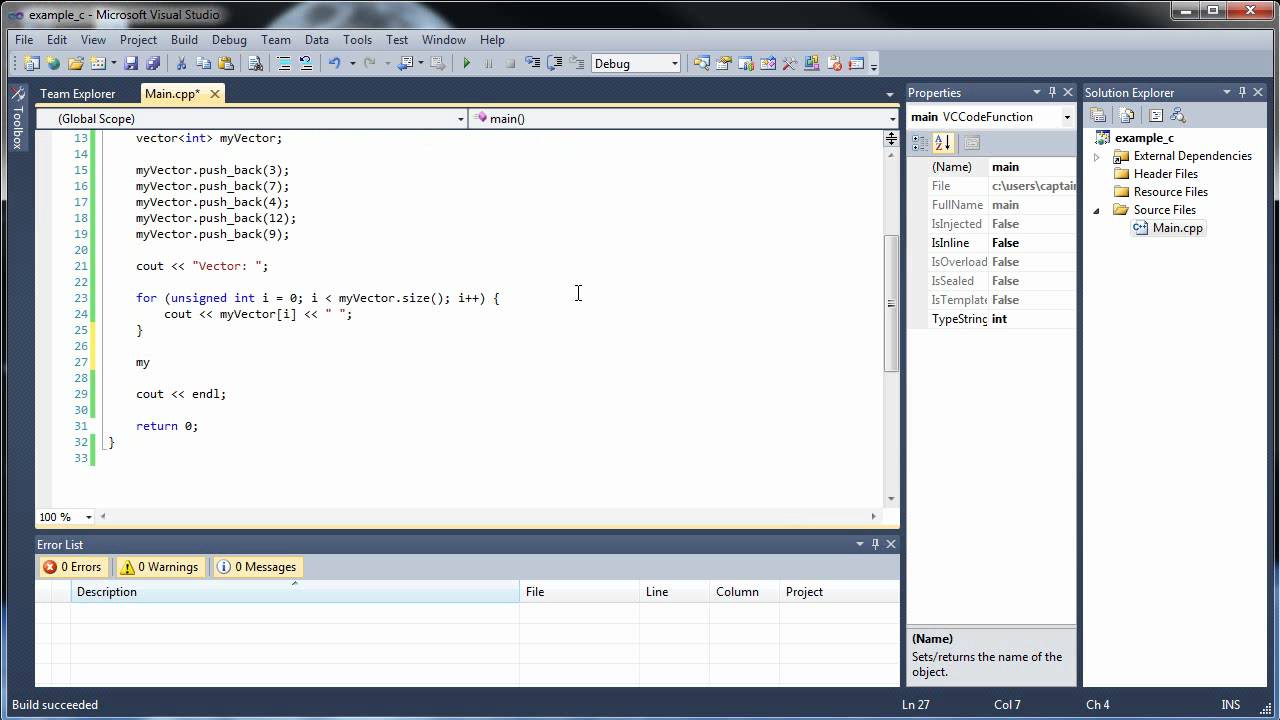This screenshot has width=1280, height=720.
Task: Open the Build menu
Action: (184, 40)
